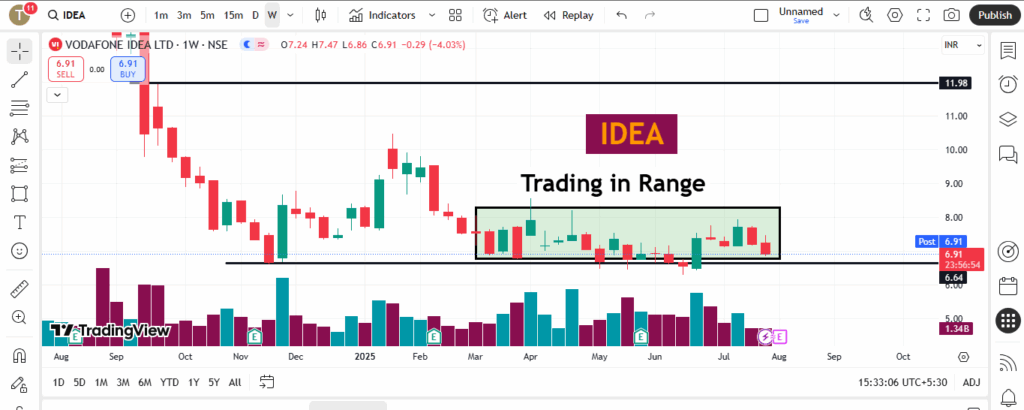Viewport: 1024px width, 410px height.
Task: Select the 1m timeframe
Action: pos(161,15)
